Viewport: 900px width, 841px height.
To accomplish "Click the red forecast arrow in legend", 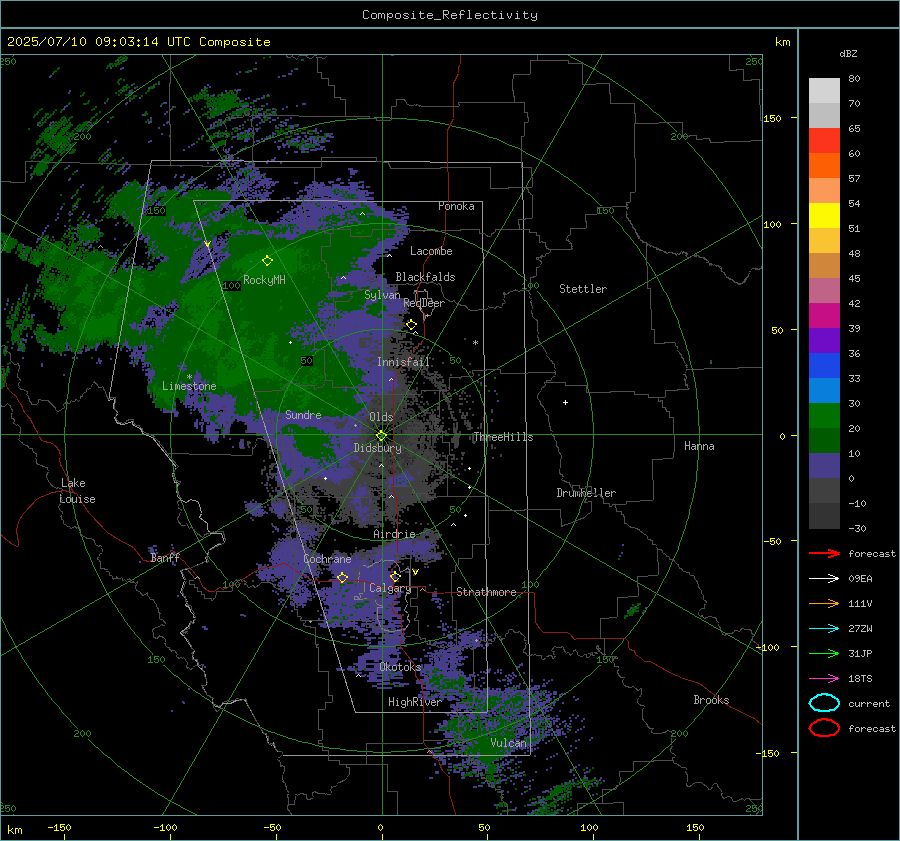I will (824, 553).
